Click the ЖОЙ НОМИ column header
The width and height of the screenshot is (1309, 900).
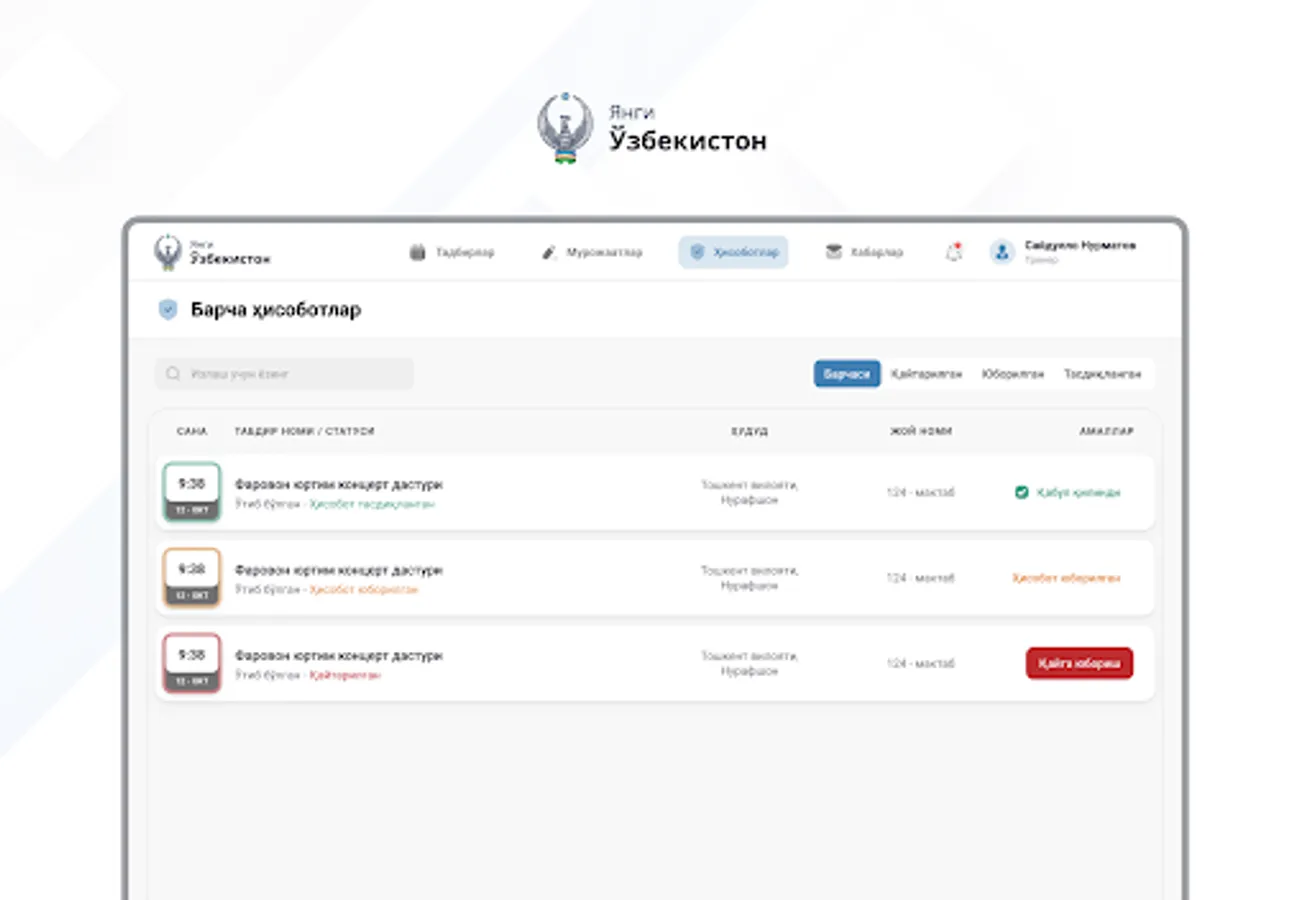[x=921, y=432]
